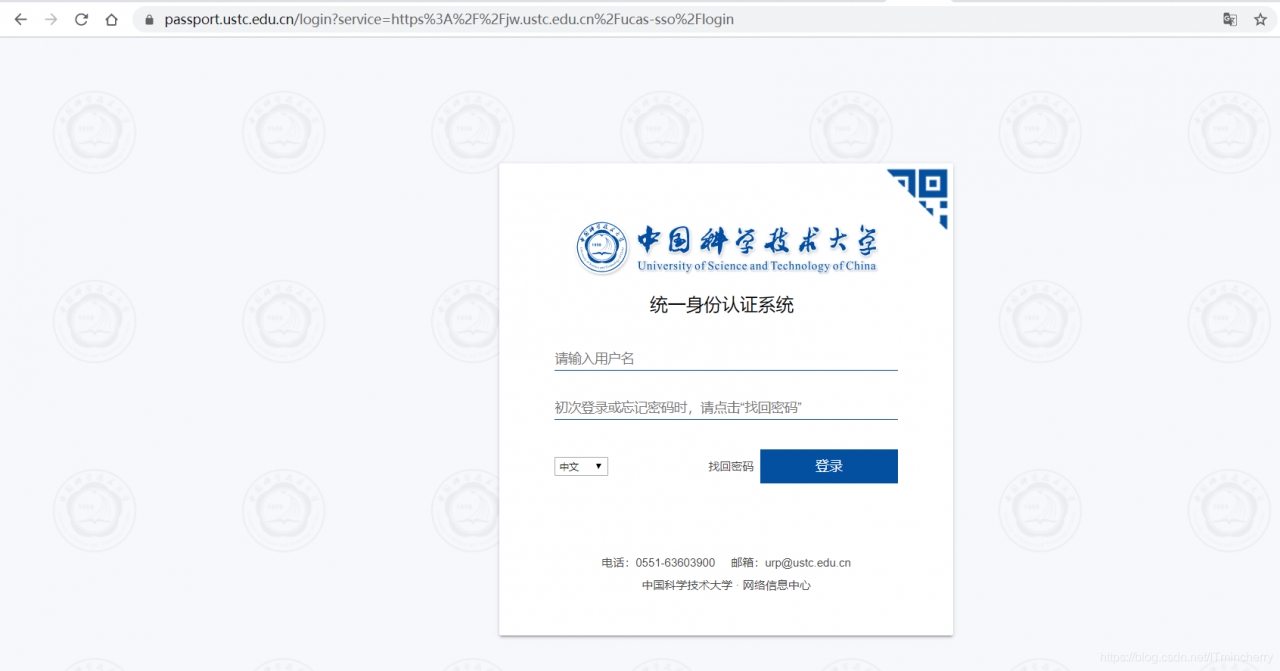This screenshot has width=1280, height=671.
Task: Click the browser forward arrow
Action: tap(51, 19)
